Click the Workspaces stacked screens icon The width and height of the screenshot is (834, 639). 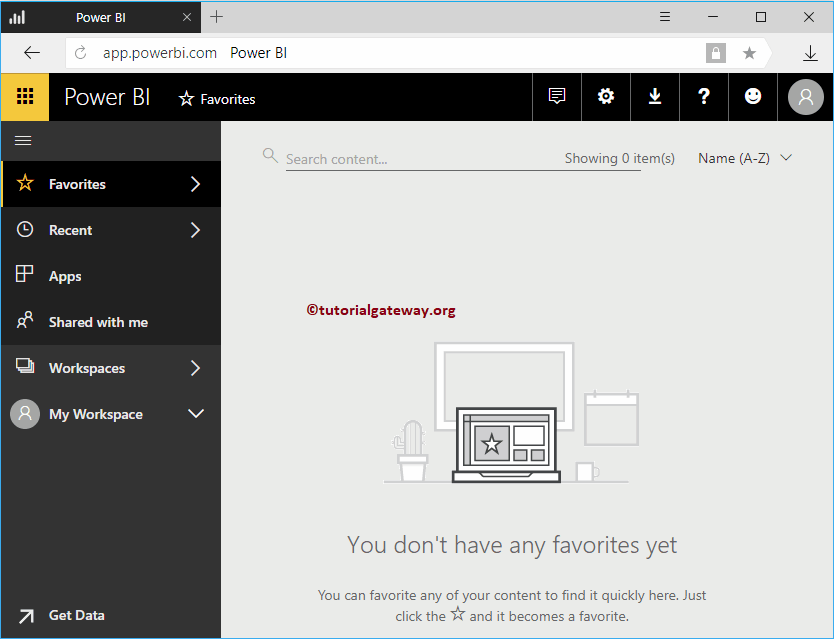(25, 366)
